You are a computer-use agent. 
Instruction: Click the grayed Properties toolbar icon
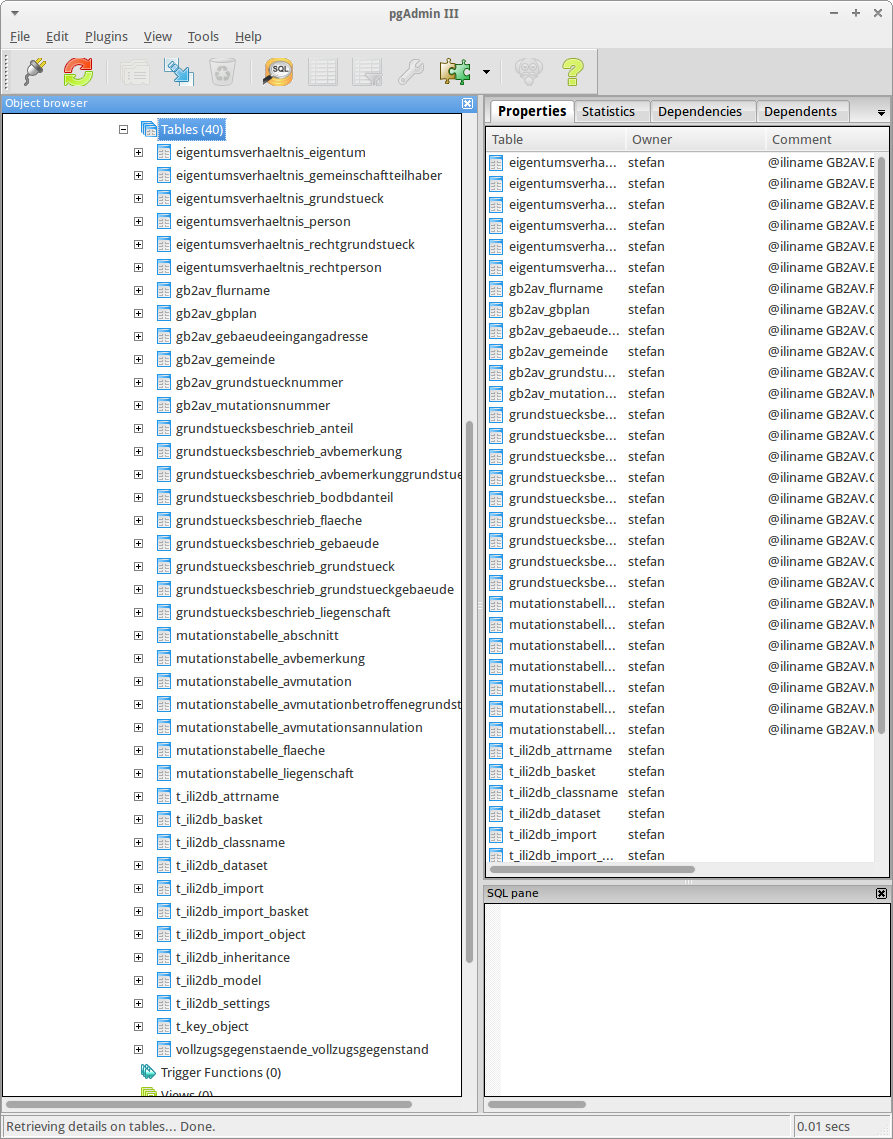pyautogui.click(x=135, y=71)
